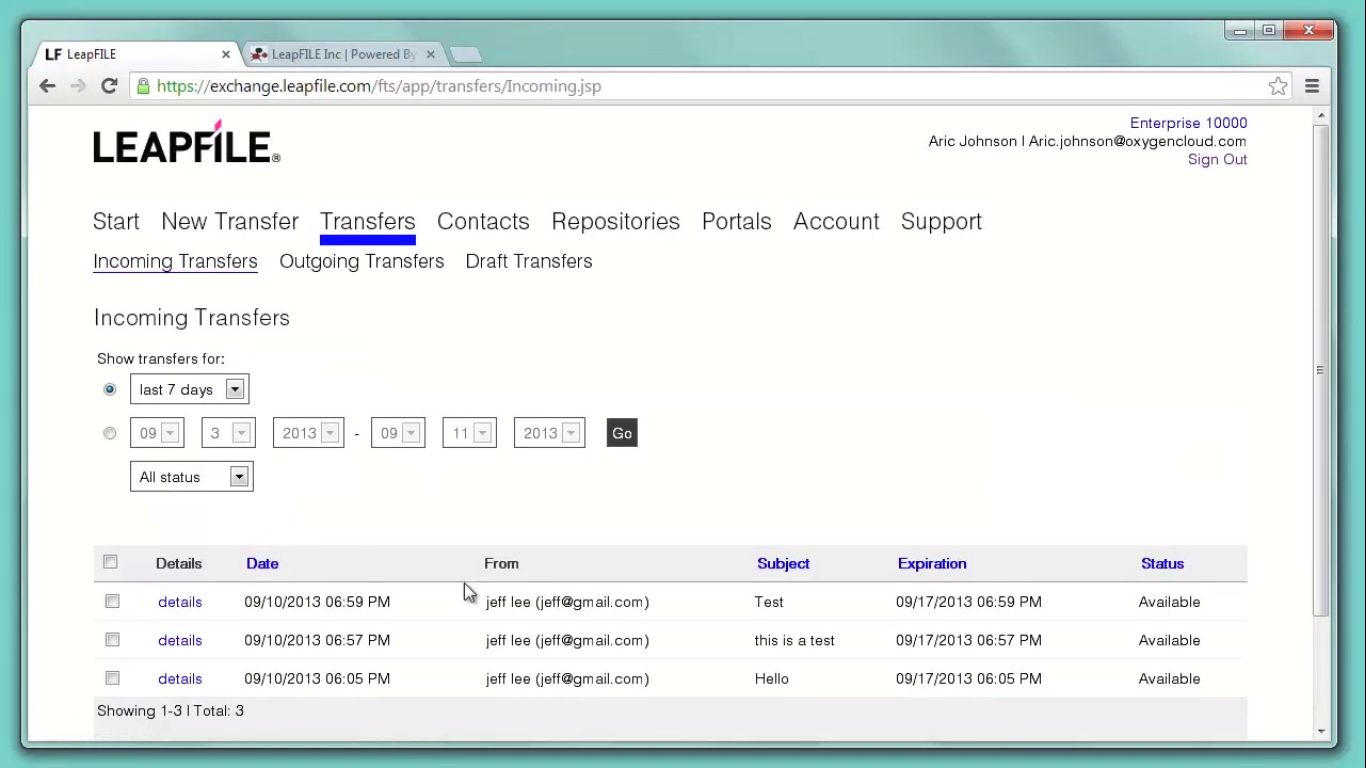
Task: Open the end month 09 dropdown
Action: point(397,433)
